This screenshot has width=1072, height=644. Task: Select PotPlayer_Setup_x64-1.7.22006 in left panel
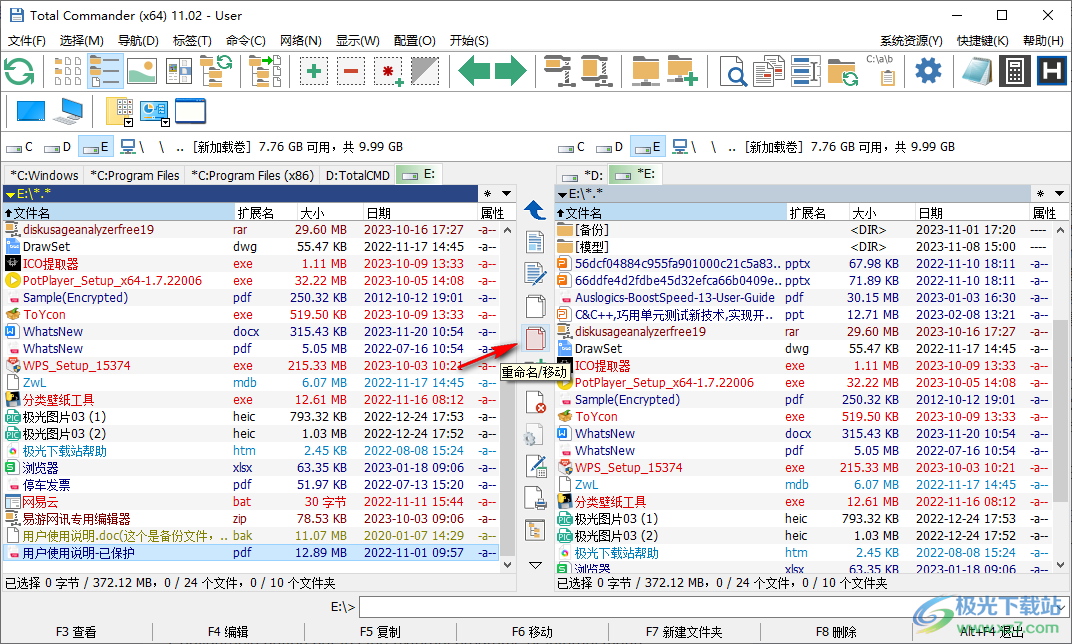[112, 280]
